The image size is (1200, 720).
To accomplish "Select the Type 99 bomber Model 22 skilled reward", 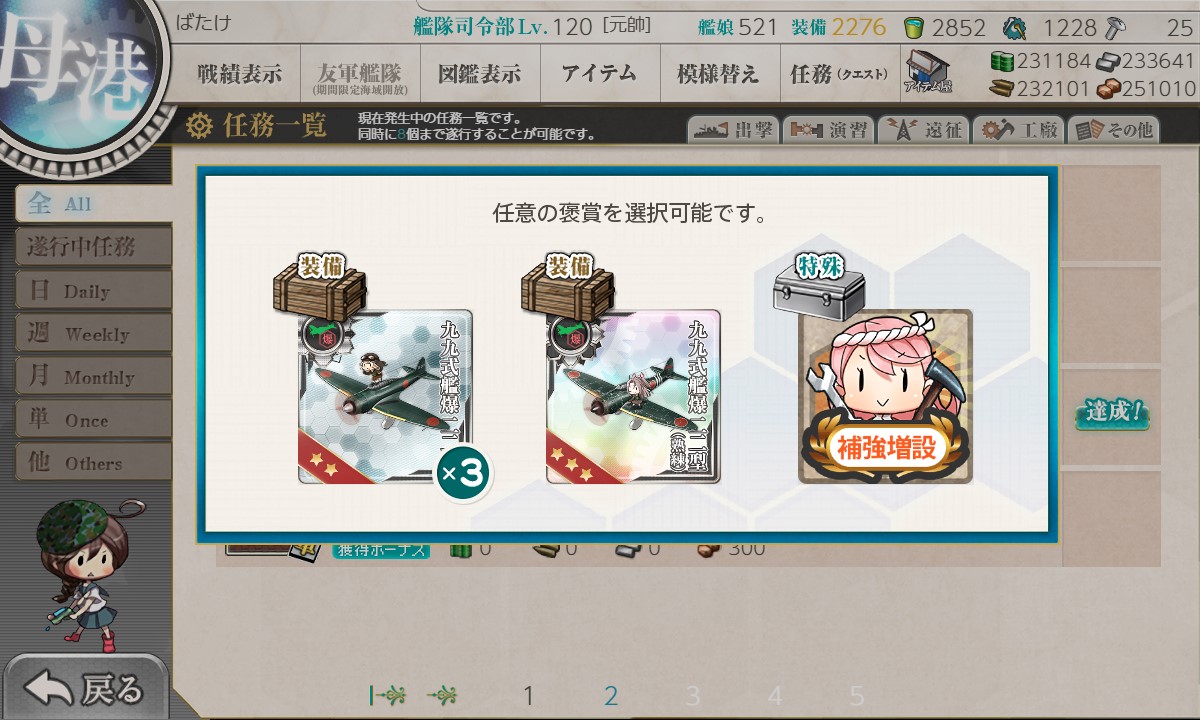I will tap(633, 396).
